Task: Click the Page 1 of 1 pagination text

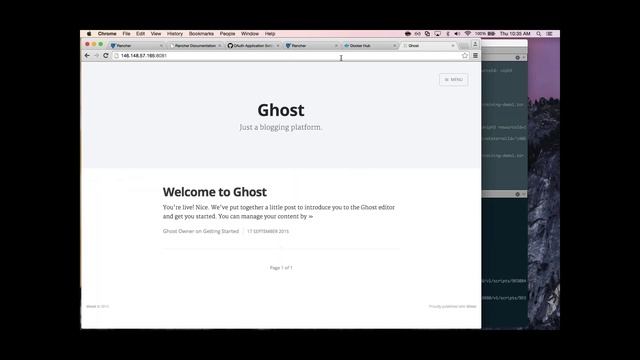Action: coord(281,268)
